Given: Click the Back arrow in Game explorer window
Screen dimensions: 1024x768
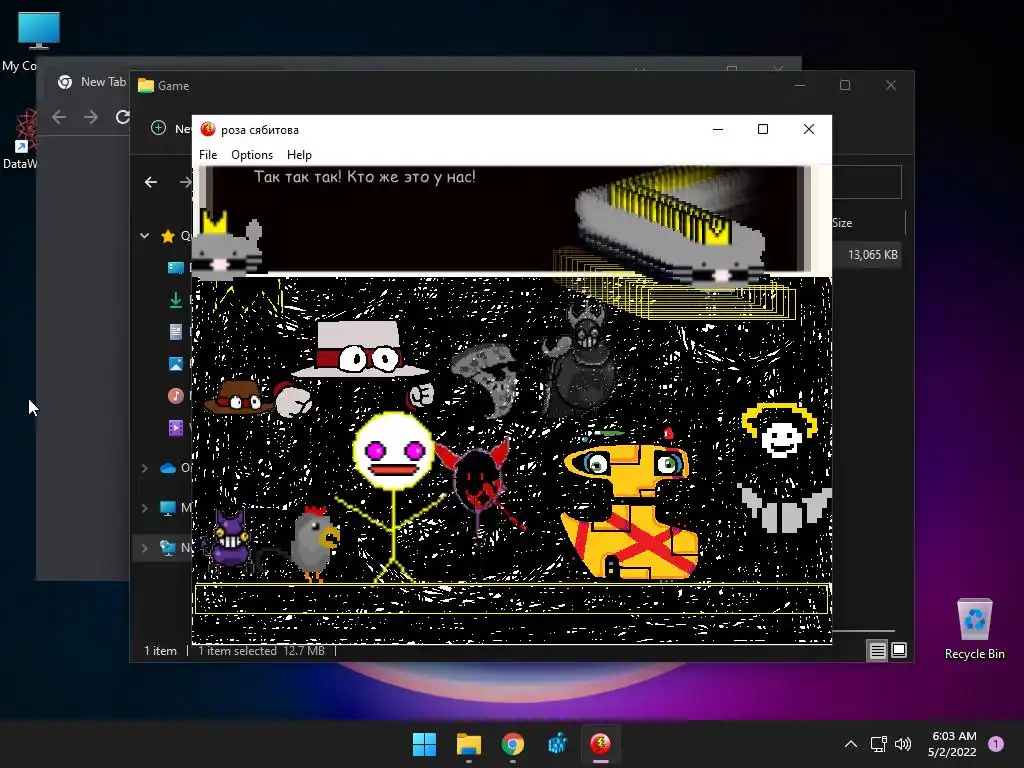Looking at the screenshot, I should (x=151, y=182).
